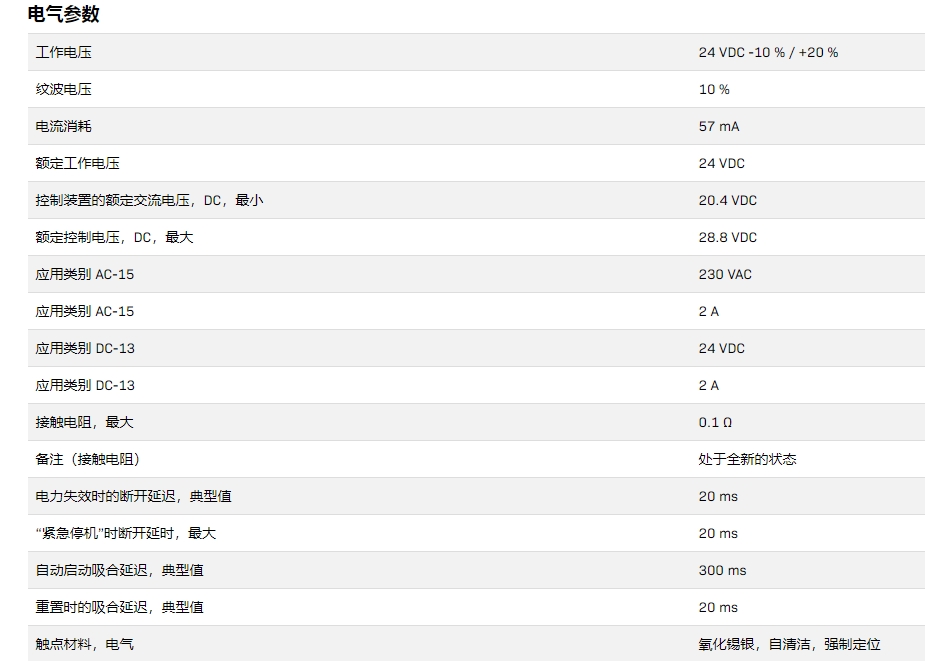Select 应用类别 AC-15 label beside 230 VAC
925x661 pixels.
[x=85, y=274]
